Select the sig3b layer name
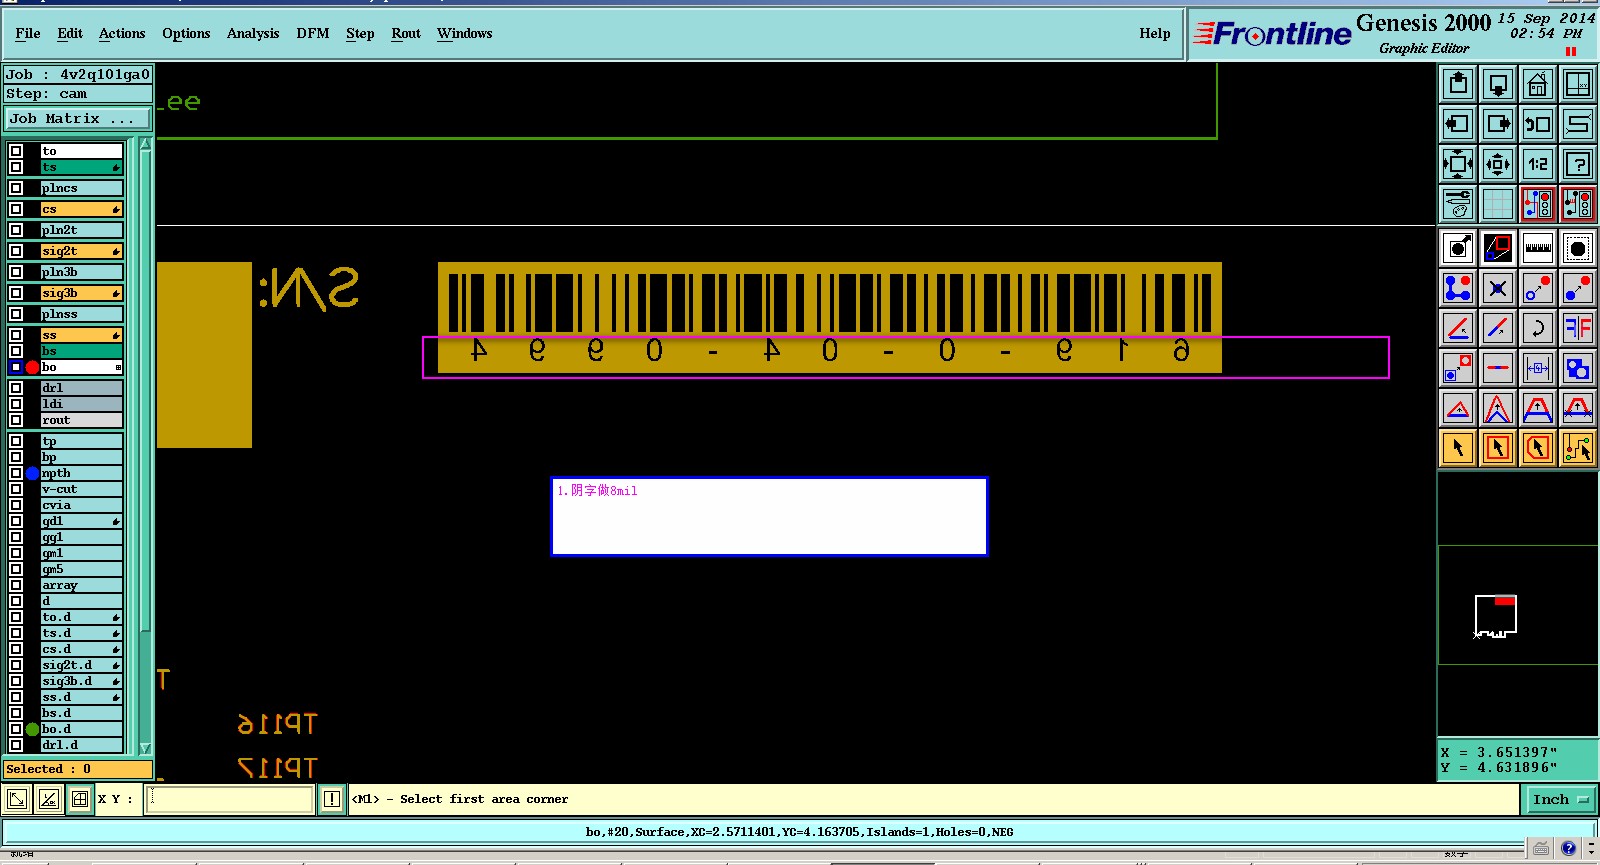Image resolution: width=1600 pixels, height=865 pixels. click(x=81, y=293)
